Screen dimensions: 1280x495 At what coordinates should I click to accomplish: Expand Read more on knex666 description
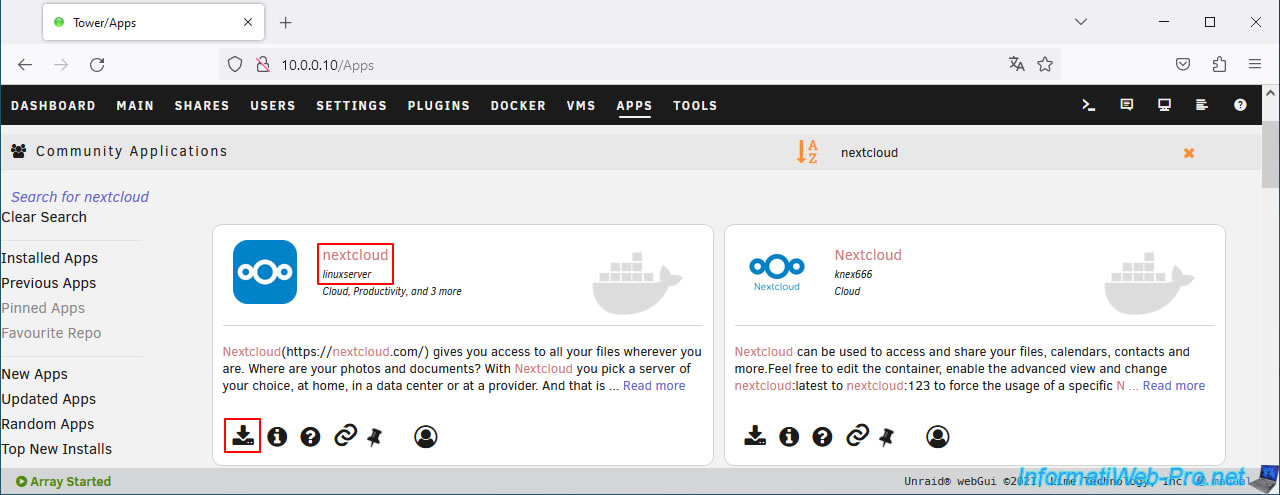(1173, 386)
